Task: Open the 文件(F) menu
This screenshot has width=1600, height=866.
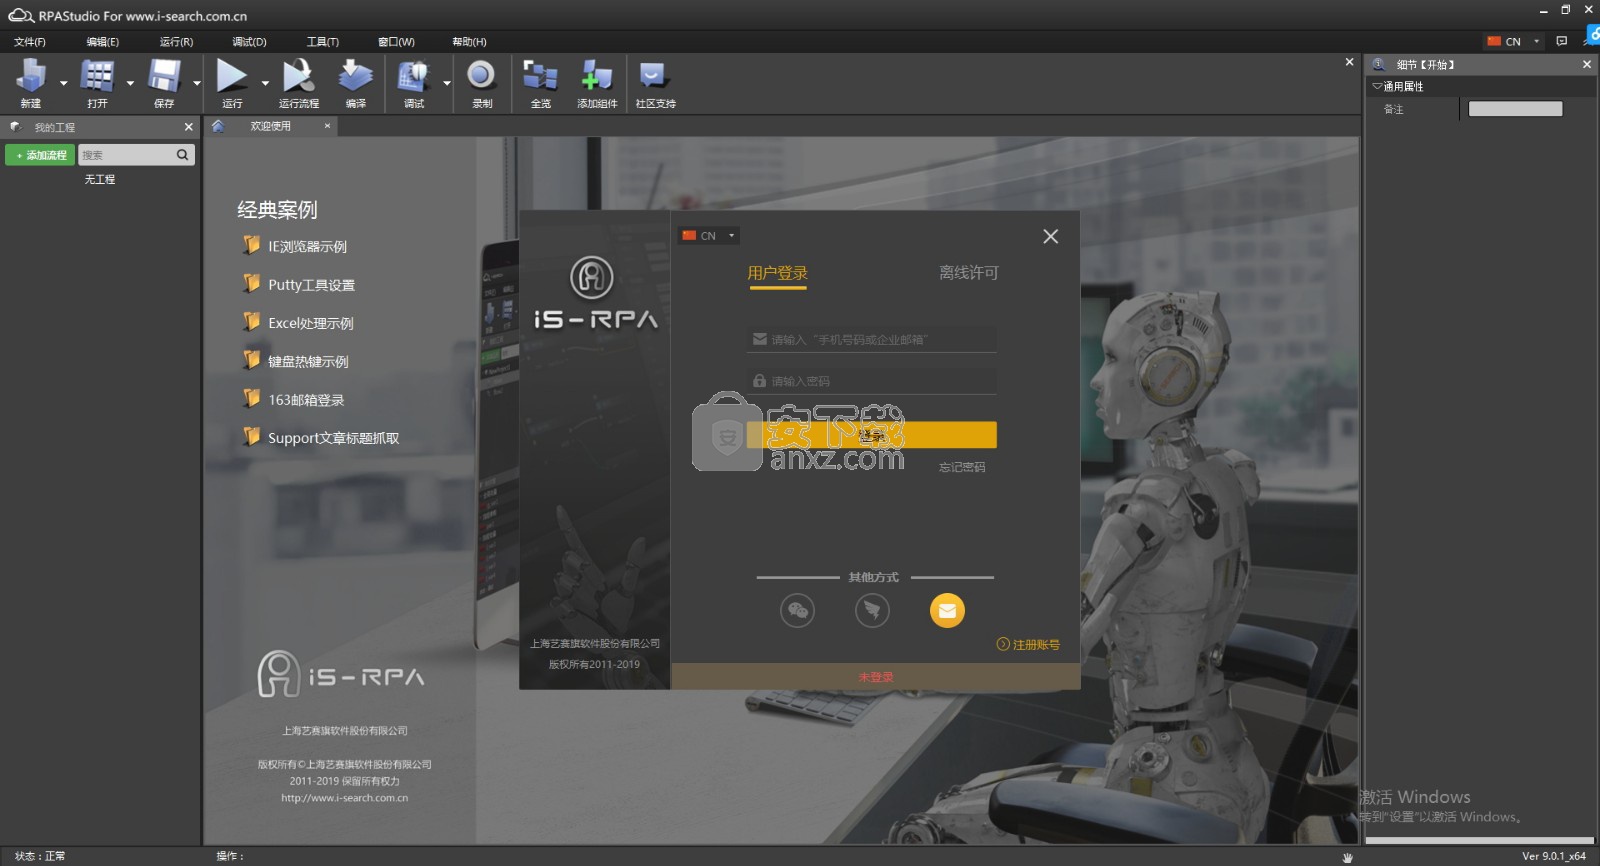Action: [30, 42]
